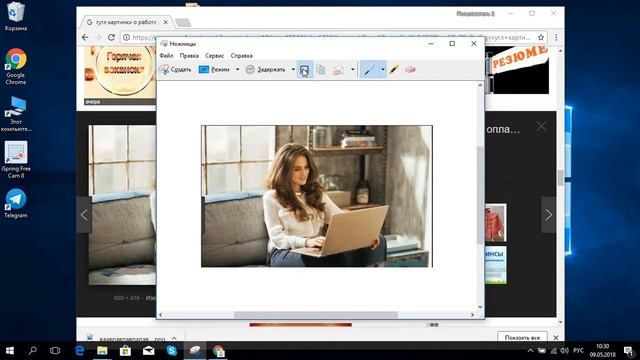Image resolution: width=640 pixels, height=360 pixels.
Task: Click the scroll down arrow in Snipping Tool
Action: pos(480,307)
